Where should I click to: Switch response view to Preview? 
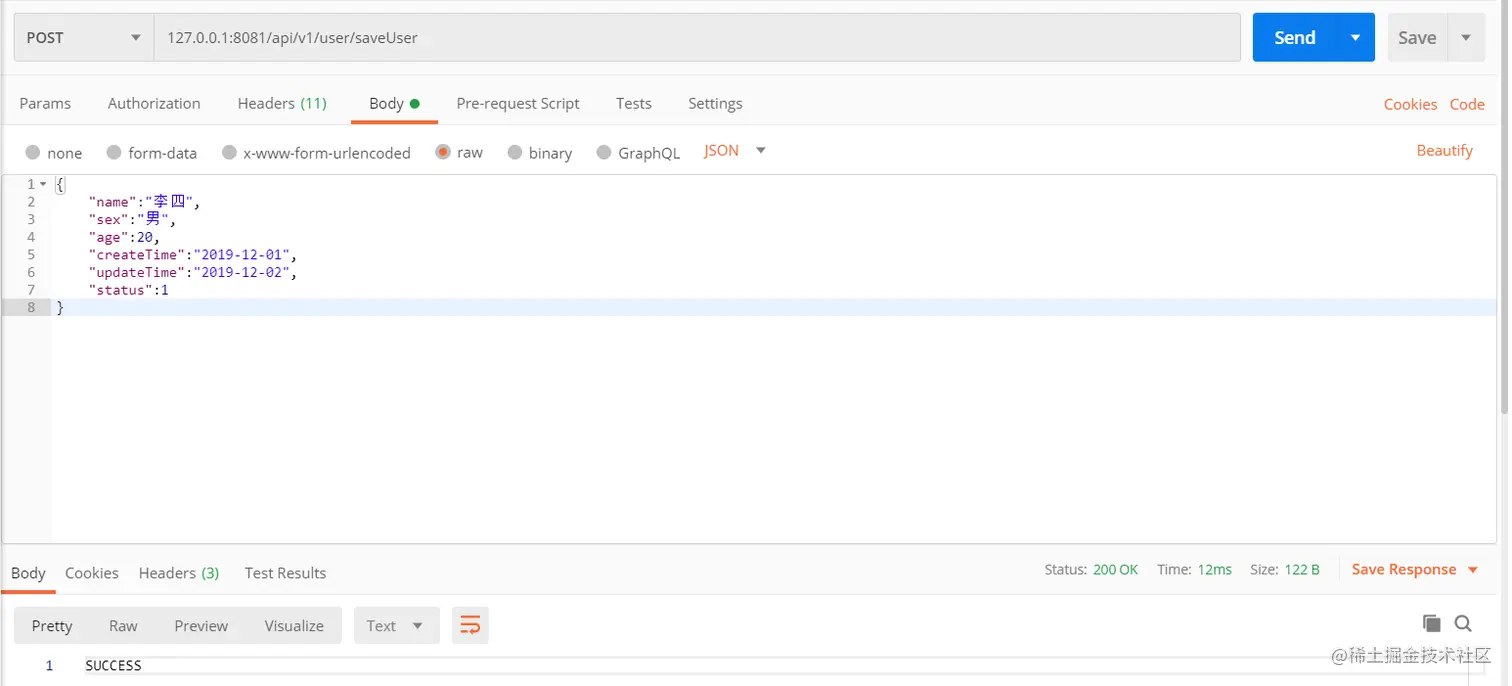(201, 625)
